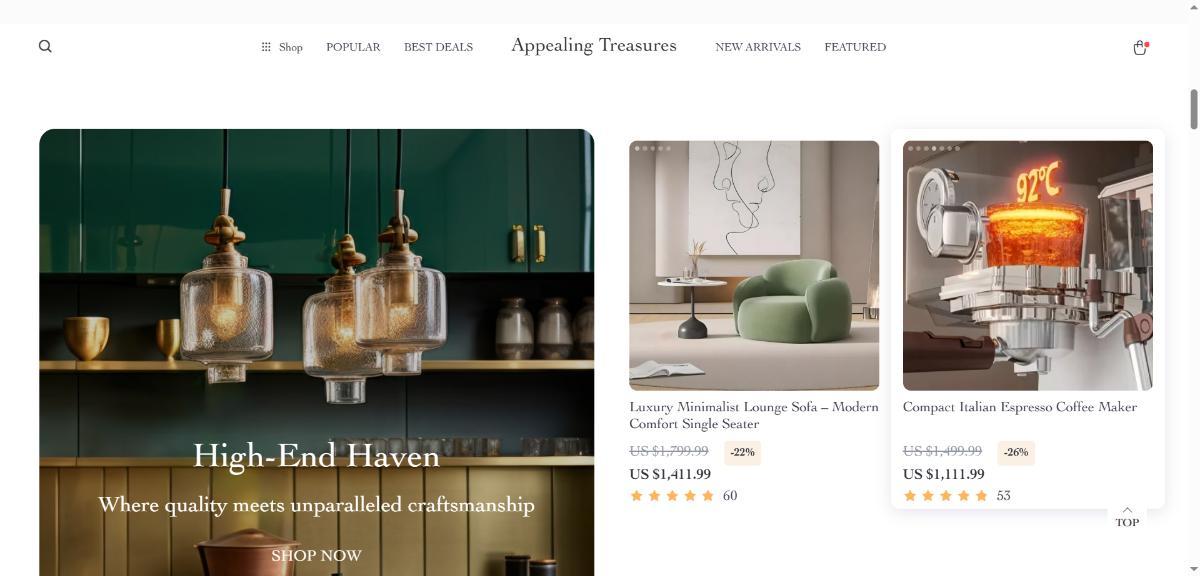Image resolution: width=1200 pixels, height=576 pixels.
Task: Open the FEATURED section
Action: pyautogui.click(x=855, y=47)
